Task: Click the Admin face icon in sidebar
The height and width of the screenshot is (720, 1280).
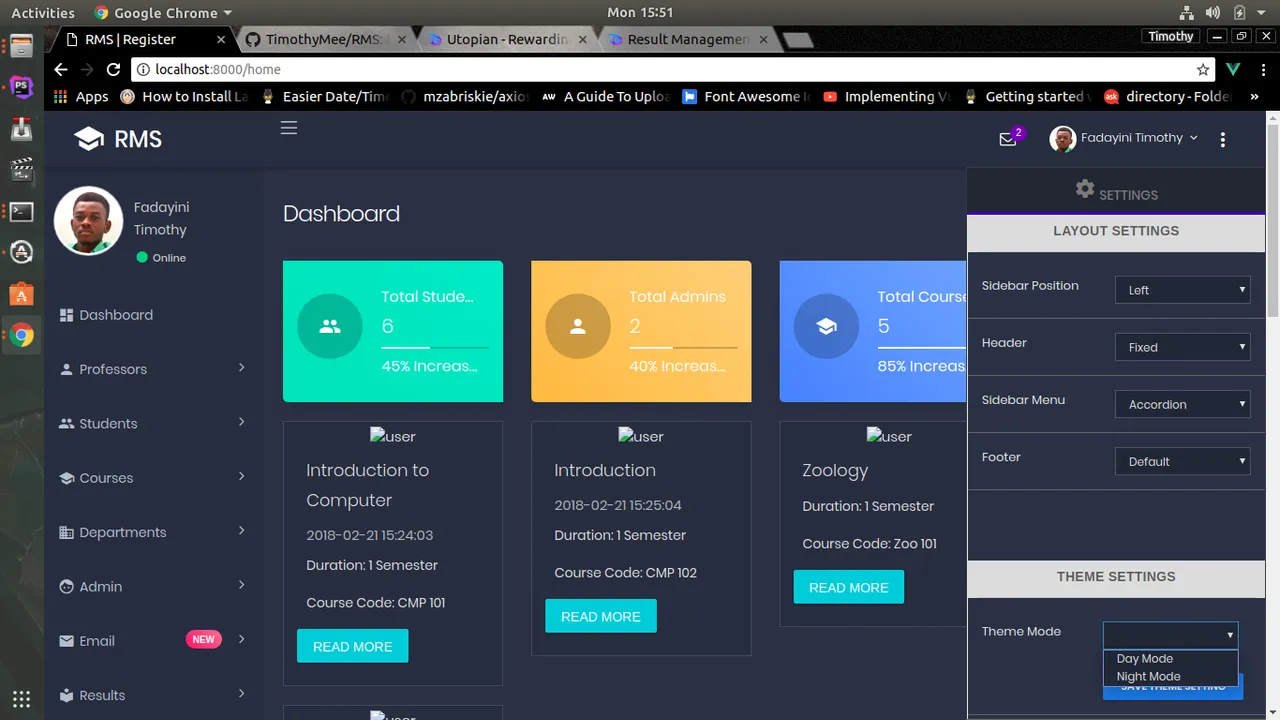Action: click(x=67, y=587)
